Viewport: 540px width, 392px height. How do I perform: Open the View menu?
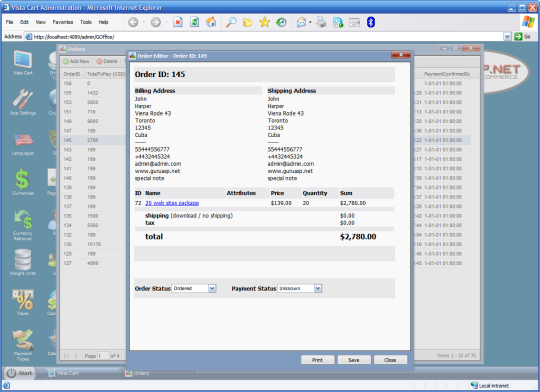tap(41, 22)
